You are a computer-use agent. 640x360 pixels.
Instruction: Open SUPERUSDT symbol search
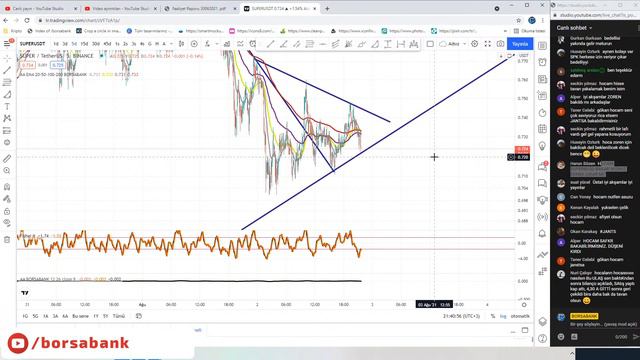32,44
